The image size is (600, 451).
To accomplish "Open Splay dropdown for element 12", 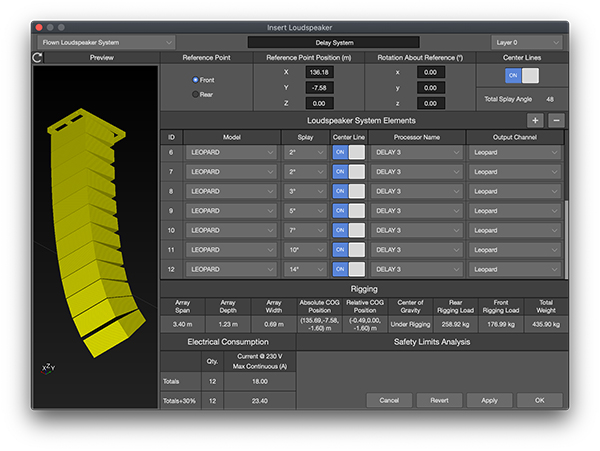I will (x=305, y=269).
